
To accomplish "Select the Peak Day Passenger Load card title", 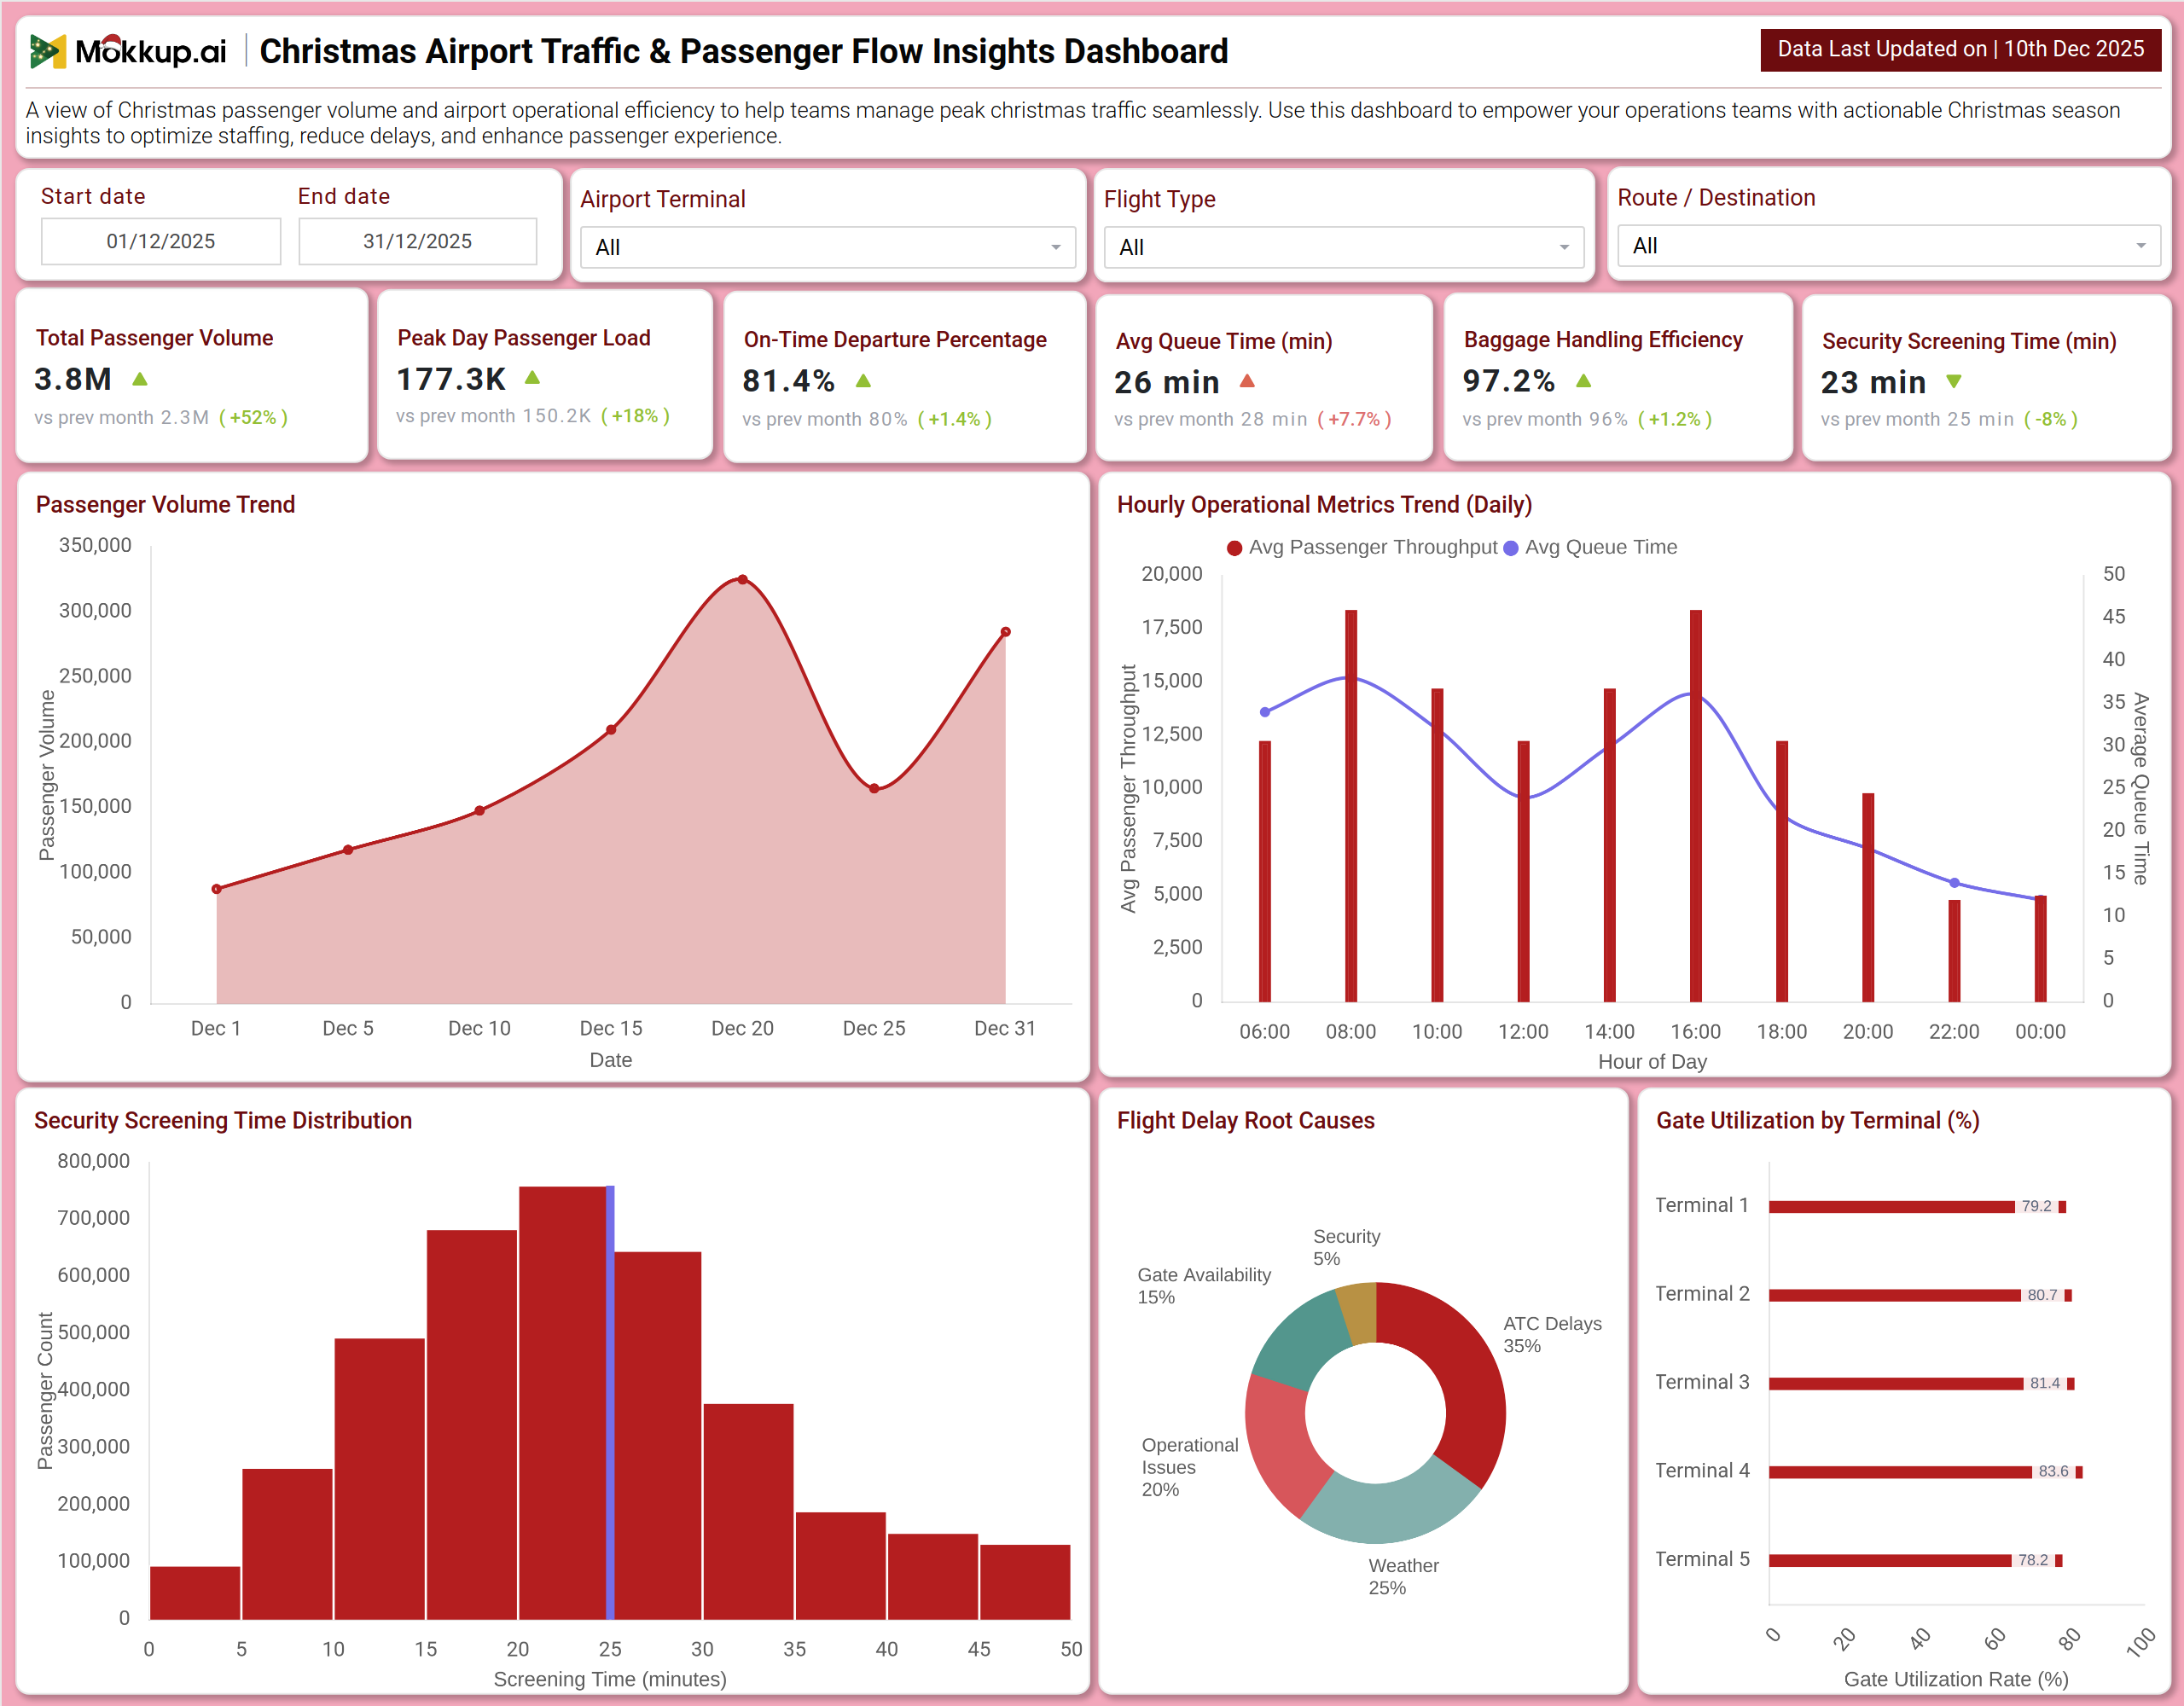I will tap(524, 338).
